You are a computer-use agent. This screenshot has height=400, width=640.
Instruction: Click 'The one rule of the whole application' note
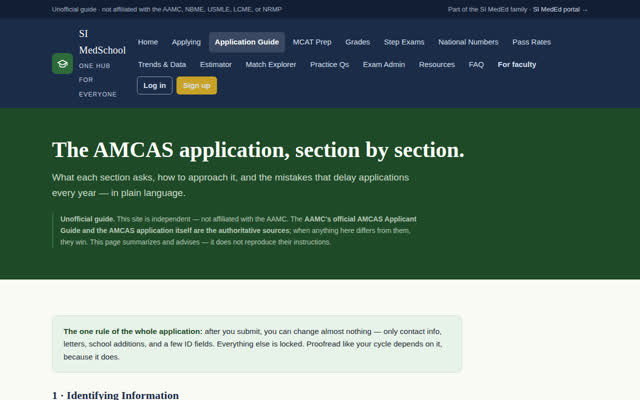click(257, 344)
